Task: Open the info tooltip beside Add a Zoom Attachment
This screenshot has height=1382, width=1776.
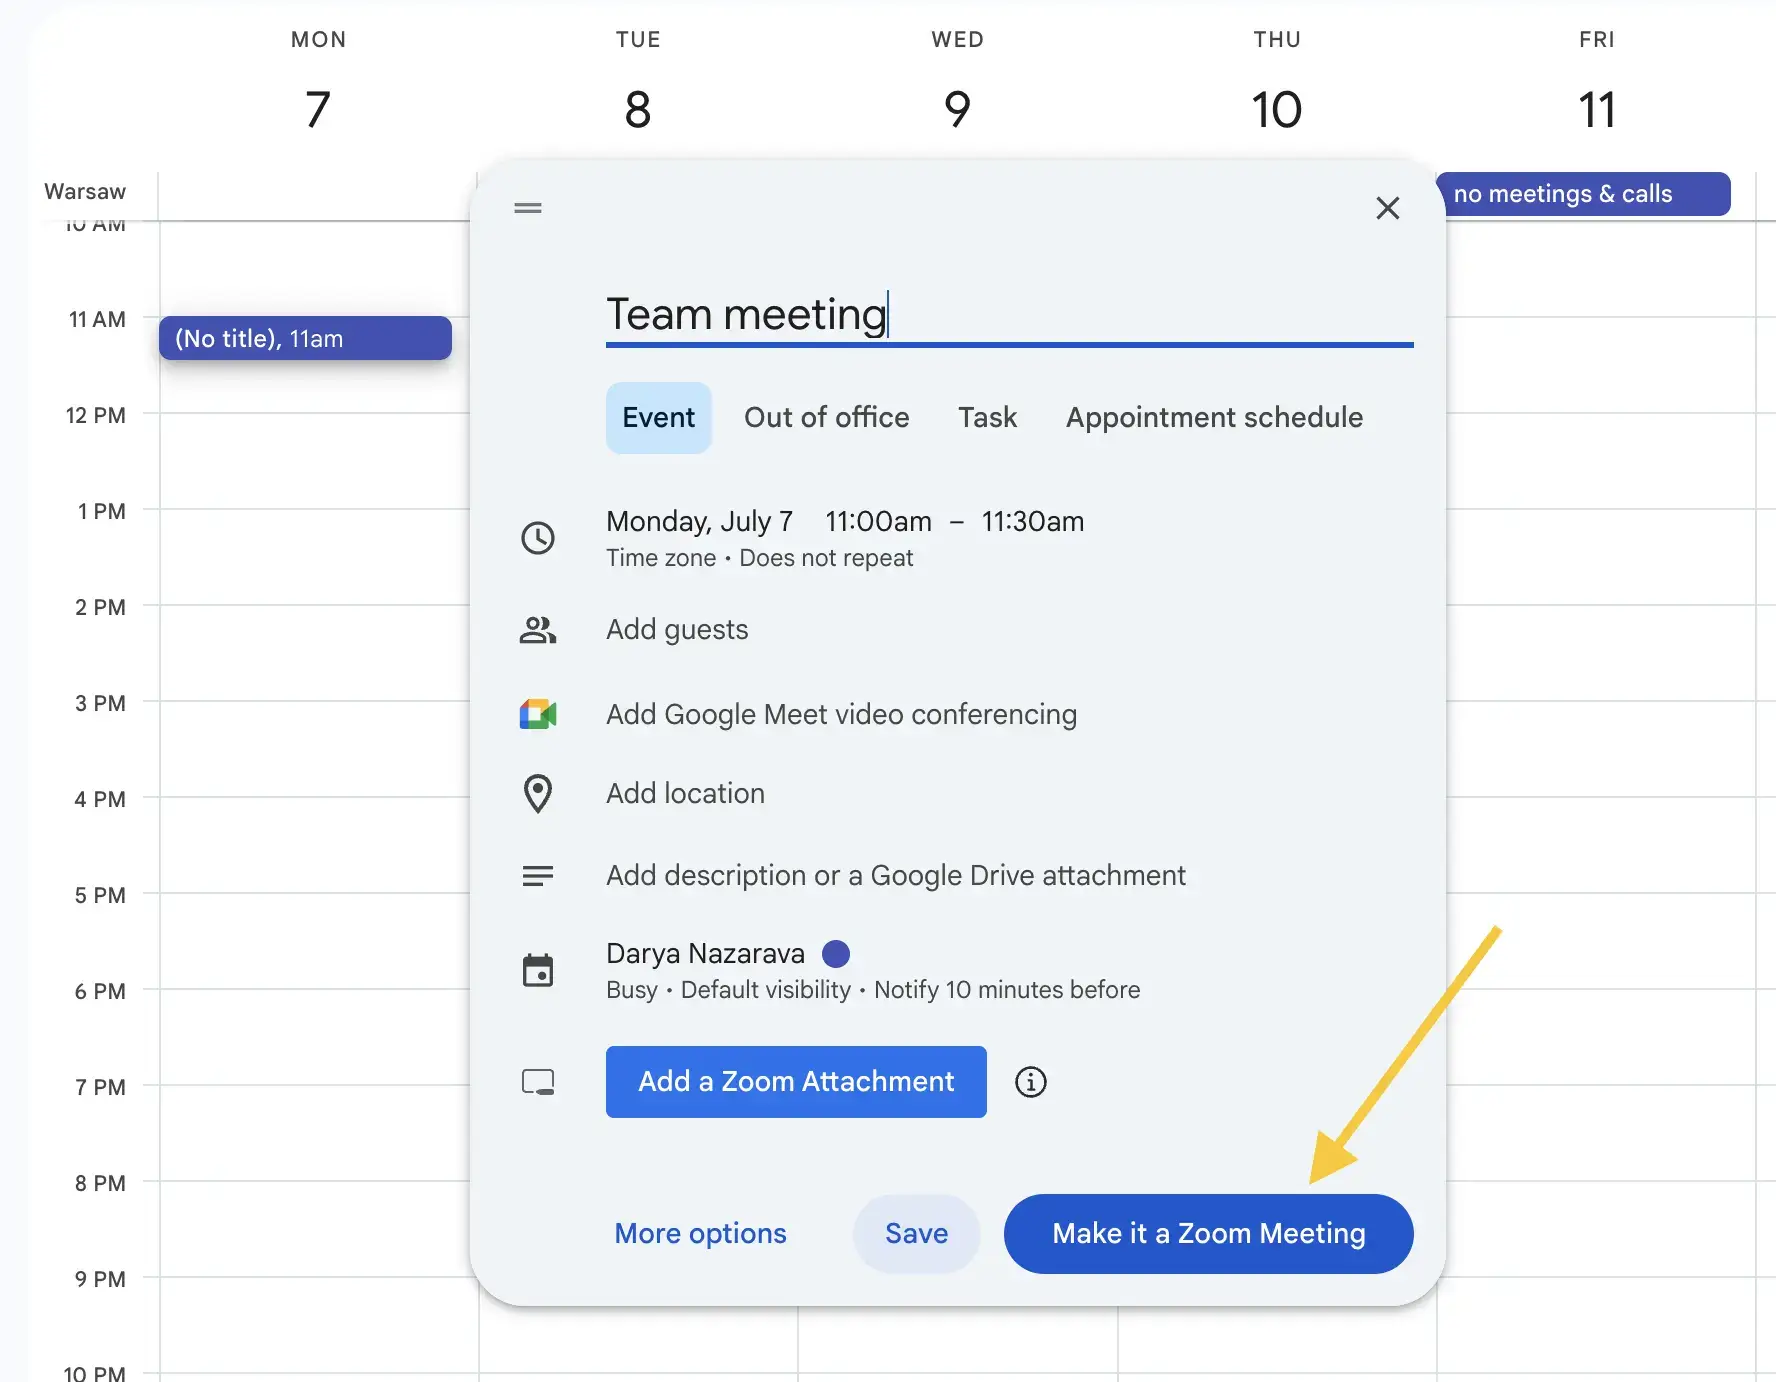Action: [x=1031, y=1081]
